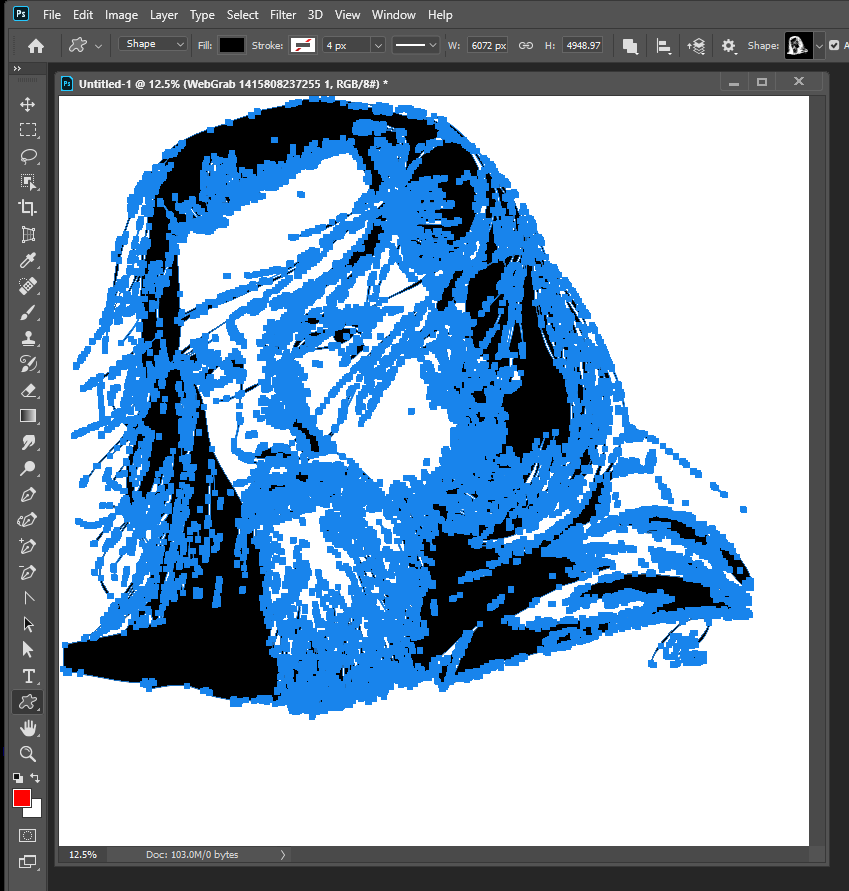849x891 pixels.
Task: Click the Home button in options bar
Action: 36,45
